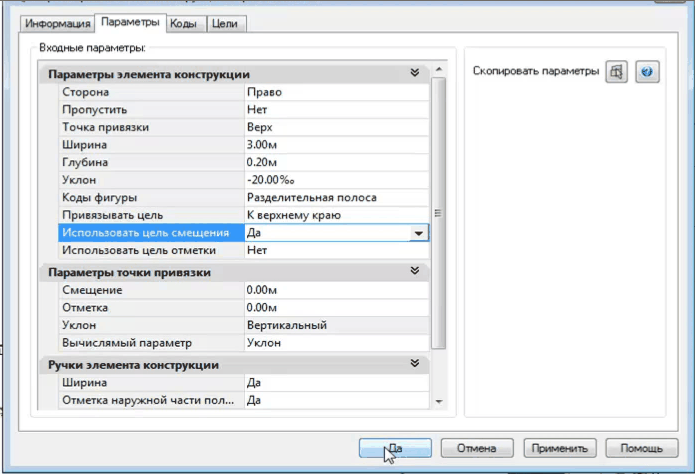Viewport: 695px width, 474px height.
Task: Open dropdown for Использовать цель смещения
Action: 419,233
